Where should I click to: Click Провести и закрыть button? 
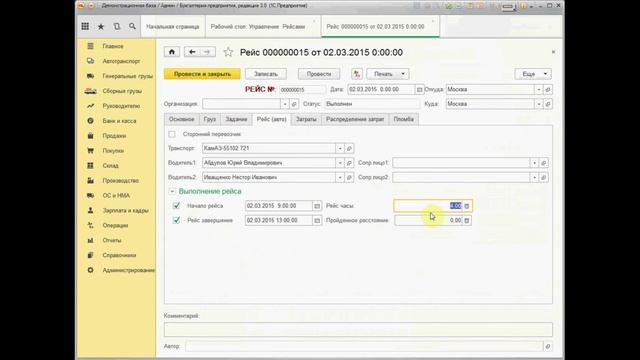pyautogui.click(x=202, y=74)
